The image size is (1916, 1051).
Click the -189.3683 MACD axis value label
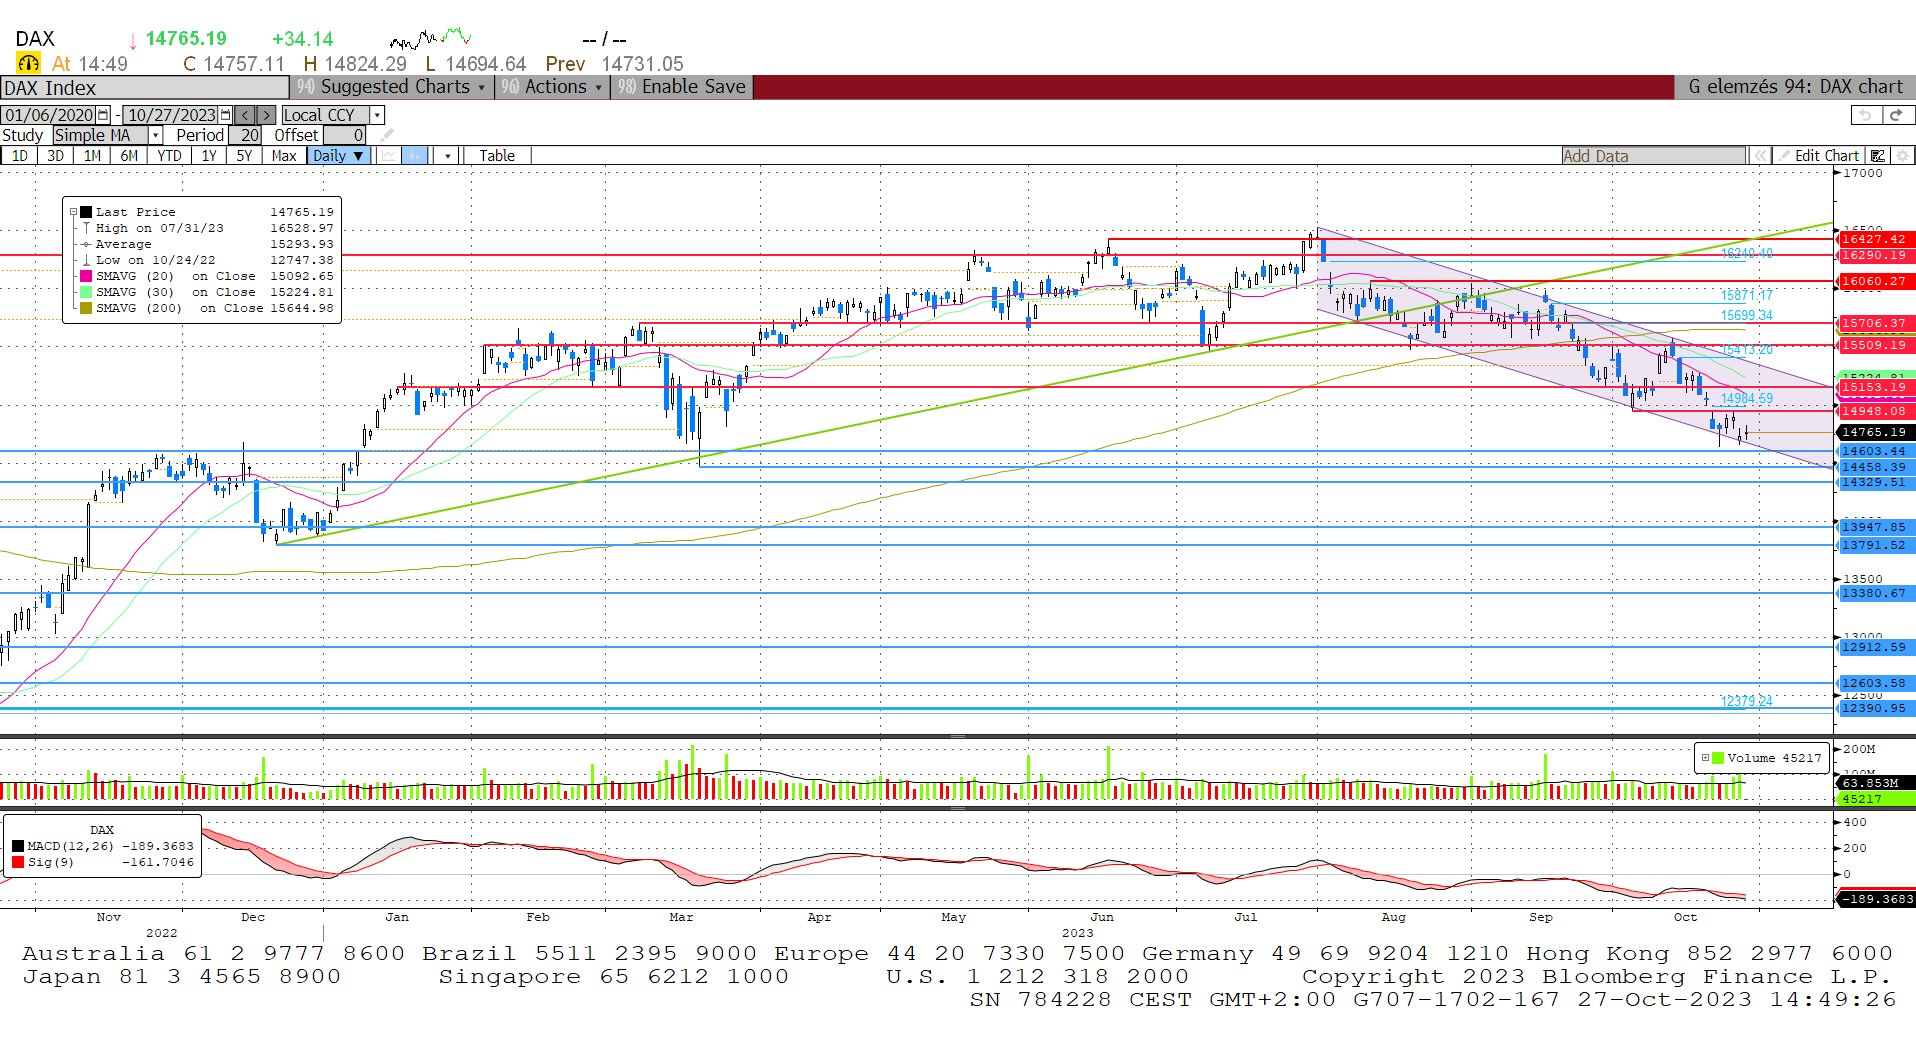(x=1877, y=899)
